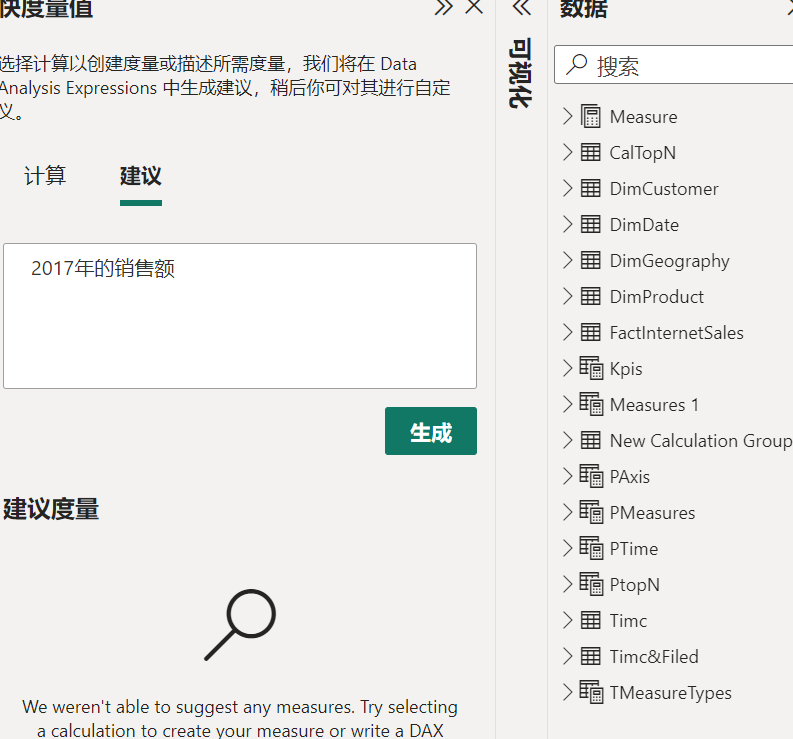Expand the Timc table node
Screen dimensions: 793x739
(x=567, y=620)
